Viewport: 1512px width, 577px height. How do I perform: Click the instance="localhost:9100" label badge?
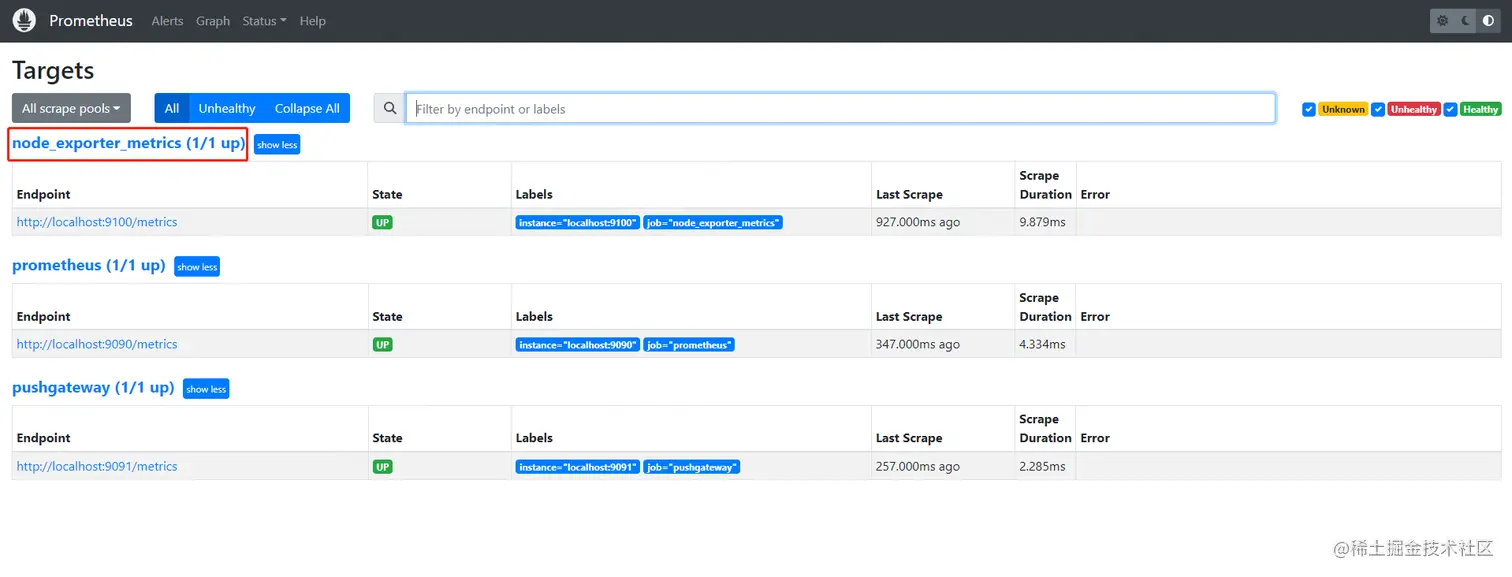click(x=577, y=222)
